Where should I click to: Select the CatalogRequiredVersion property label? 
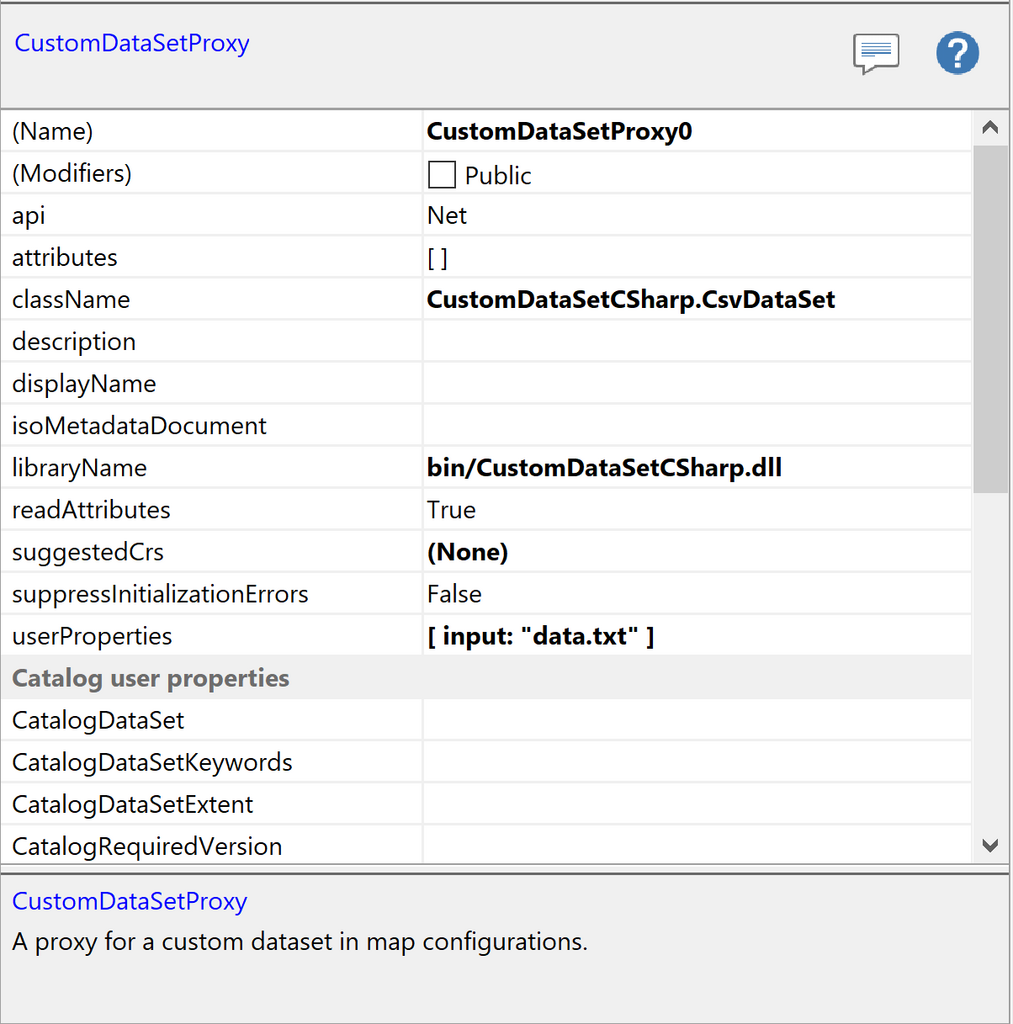147,846
